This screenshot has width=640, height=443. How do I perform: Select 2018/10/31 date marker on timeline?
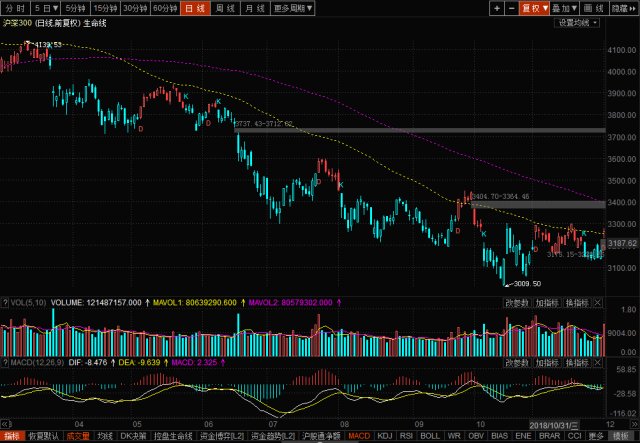click(x=554, y=425)
